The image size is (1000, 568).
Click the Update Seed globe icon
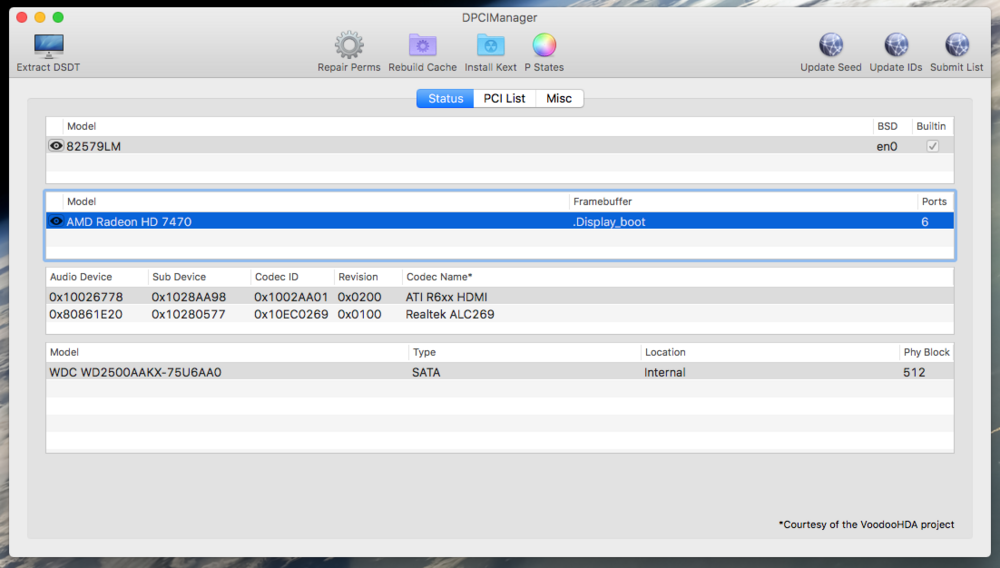point(830,45)
